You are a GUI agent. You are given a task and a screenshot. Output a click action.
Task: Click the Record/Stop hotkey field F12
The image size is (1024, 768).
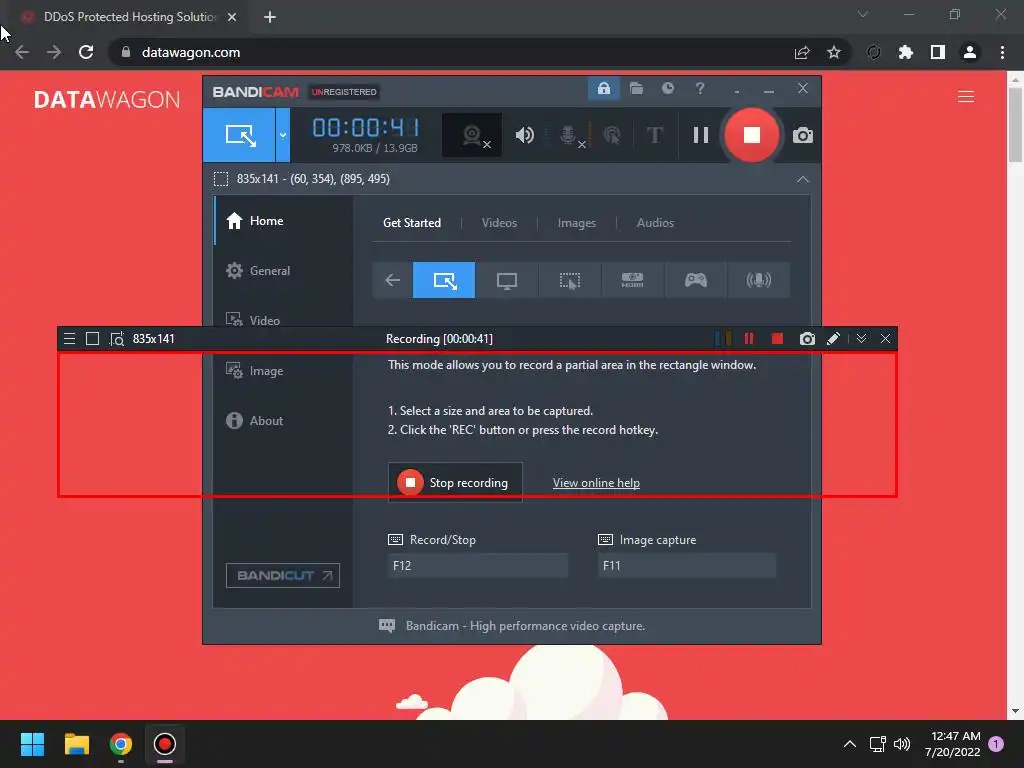pyautogui.click(x=477, y=566)
